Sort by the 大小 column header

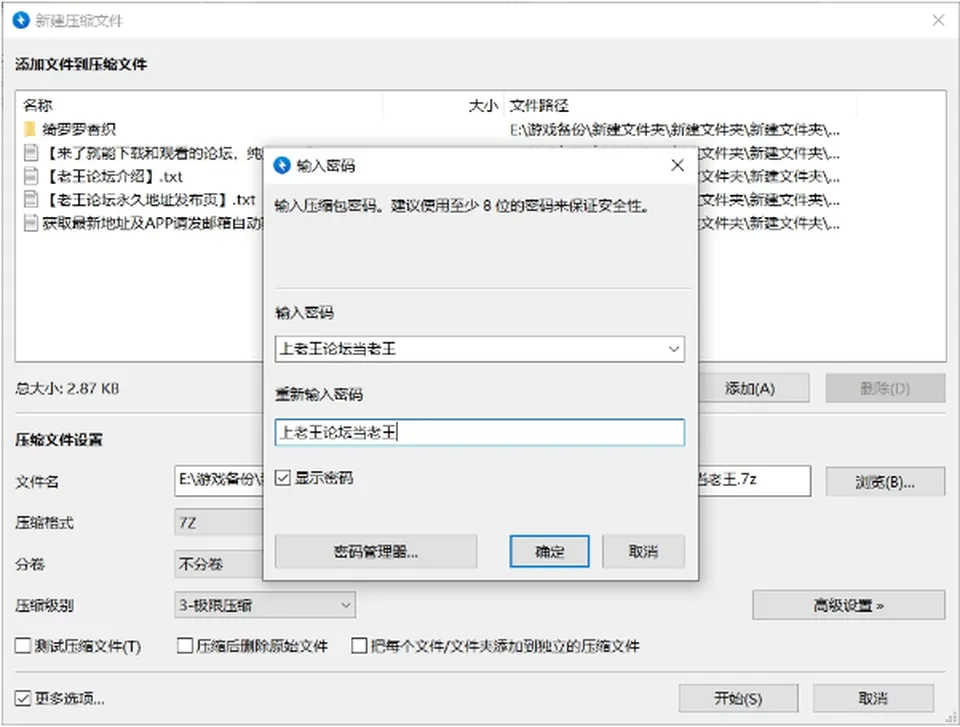coord(483,105)
